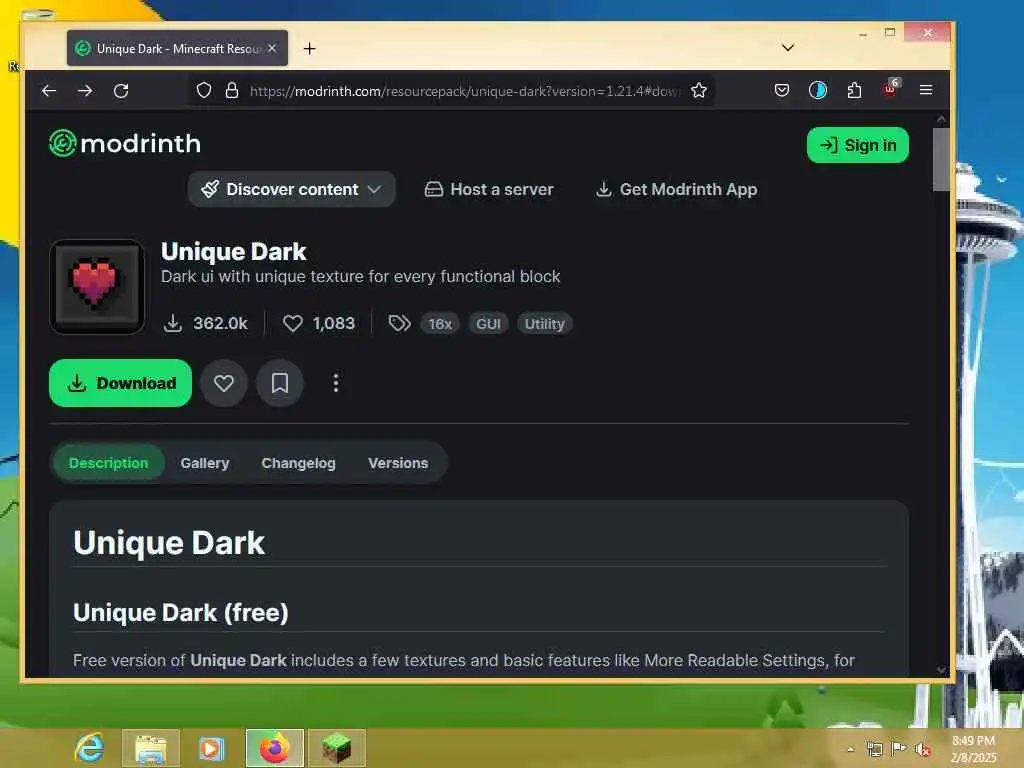Open Minecraft launcher from taskbar
The image size is (1024, 768).
tap(337, 748)
